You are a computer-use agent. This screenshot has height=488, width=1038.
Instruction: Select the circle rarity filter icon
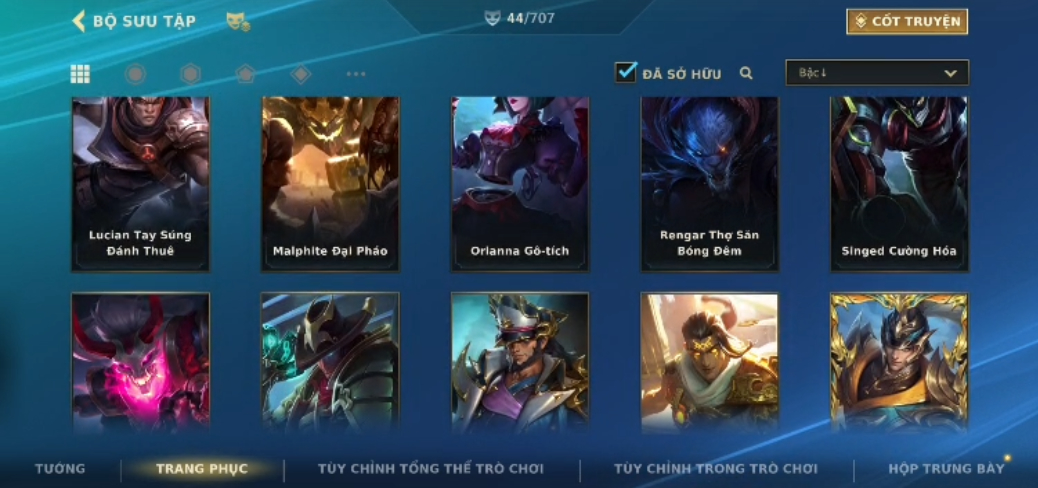click(135, 73)
